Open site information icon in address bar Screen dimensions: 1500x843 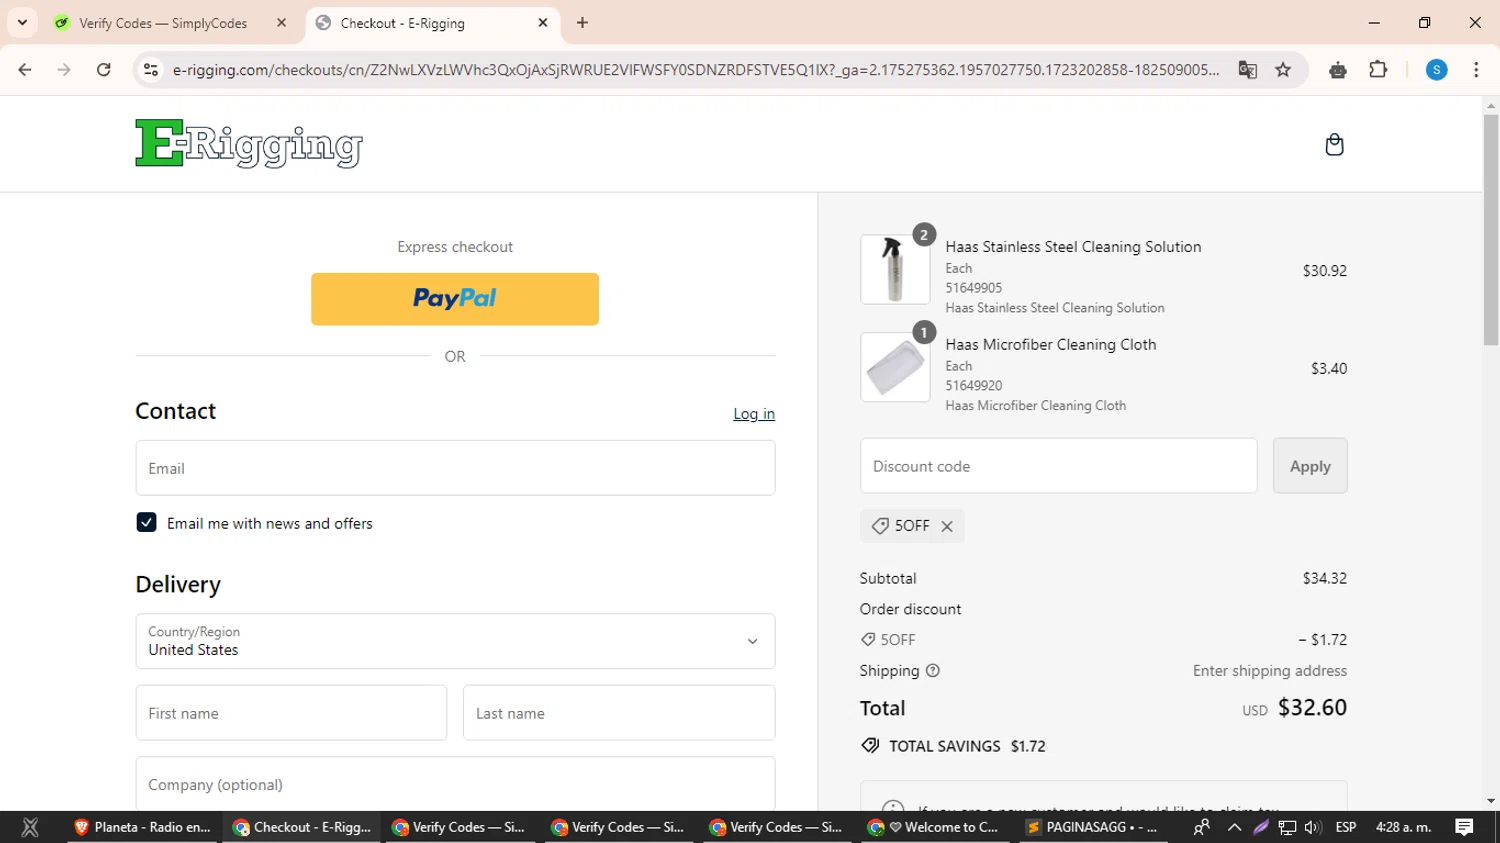[x=151, y=70]
